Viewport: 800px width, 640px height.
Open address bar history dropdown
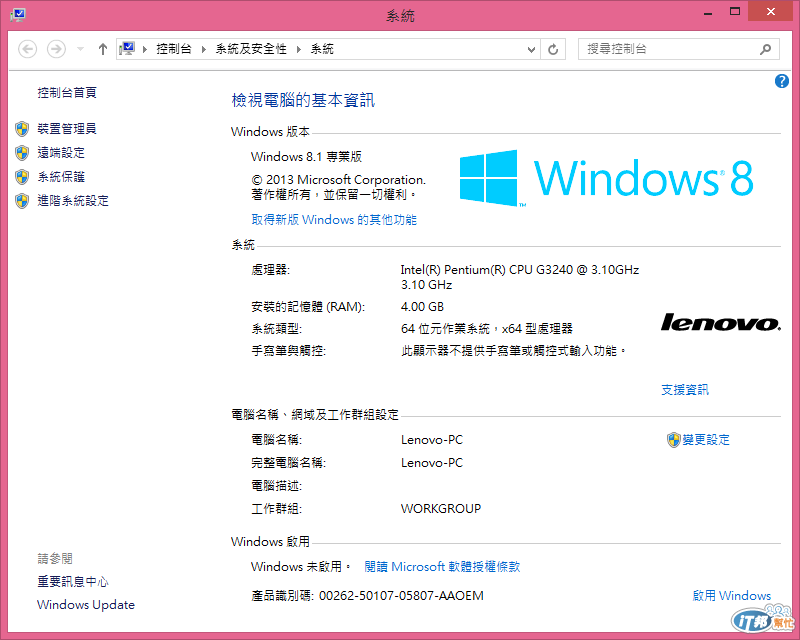[x=531, y=50]
